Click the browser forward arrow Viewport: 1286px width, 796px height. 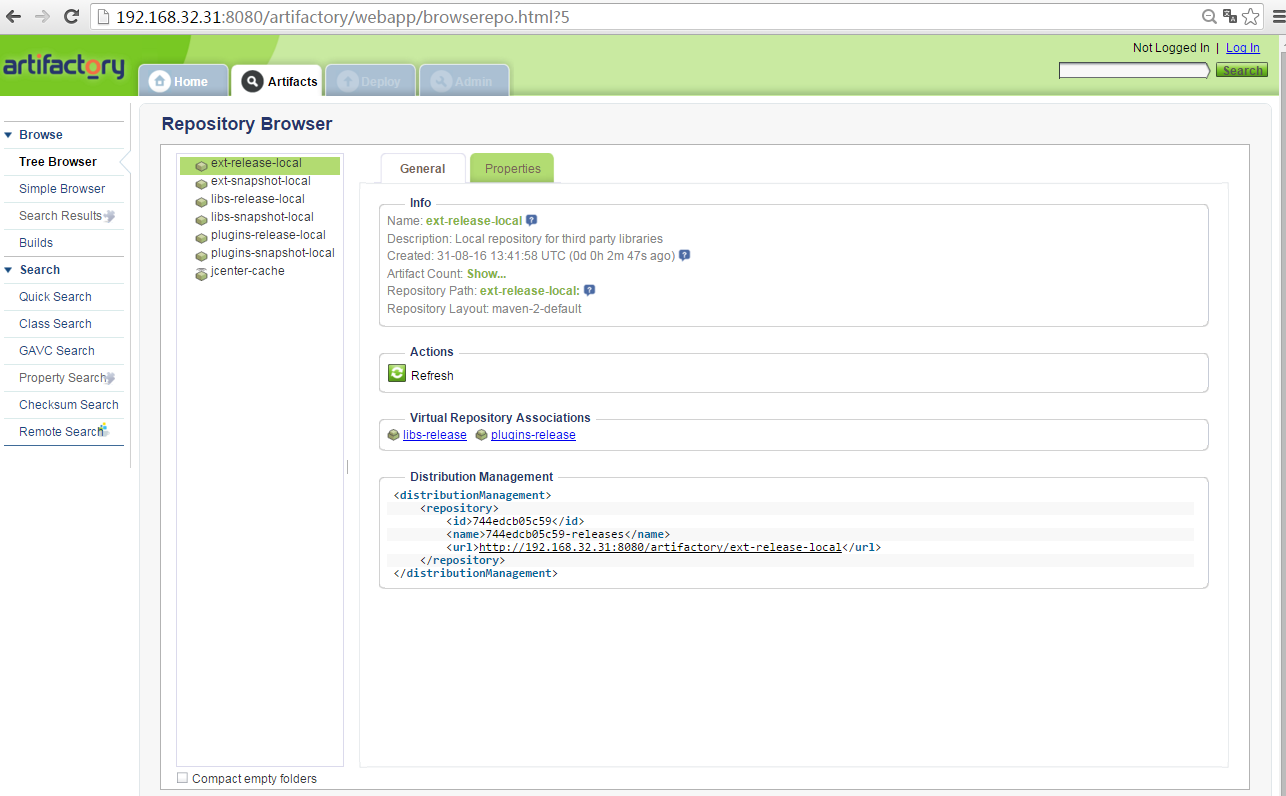coord(43,16)
